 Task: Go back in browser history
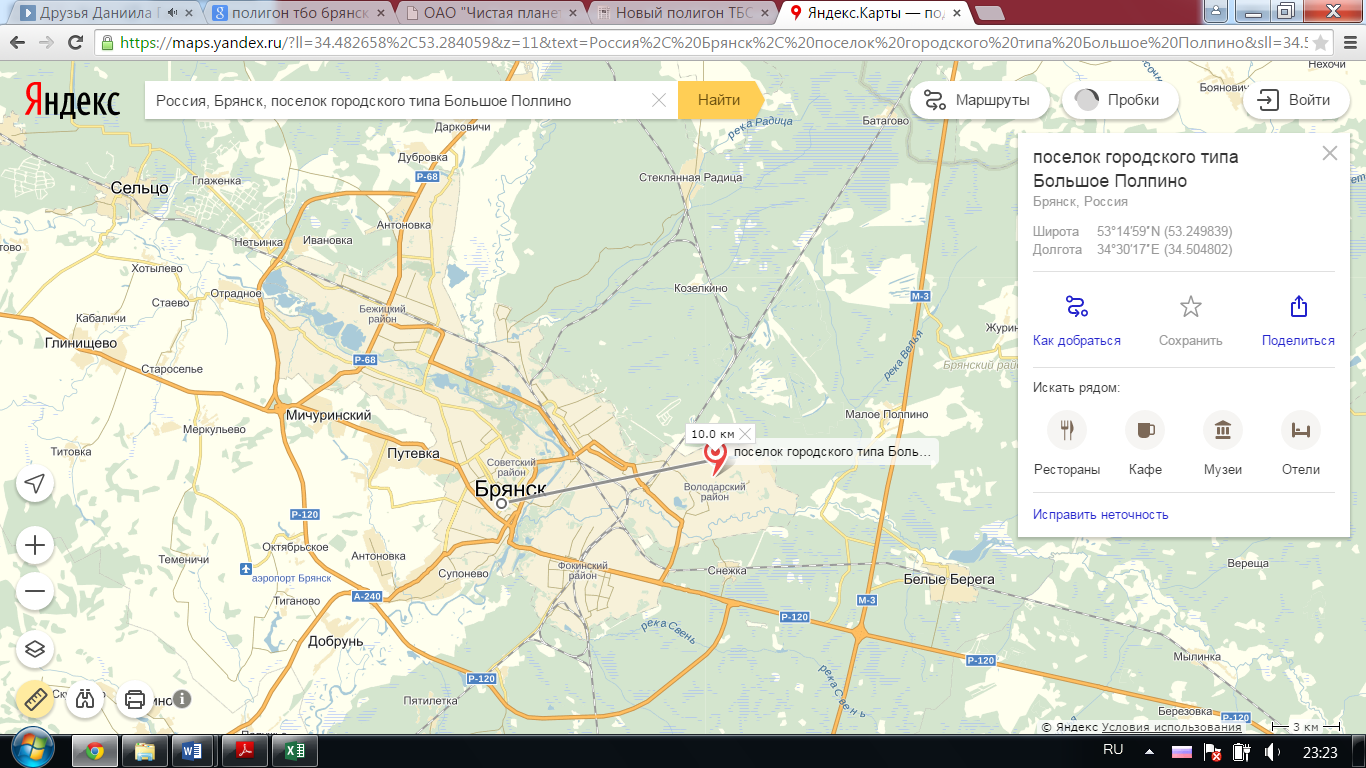(18, 43)
